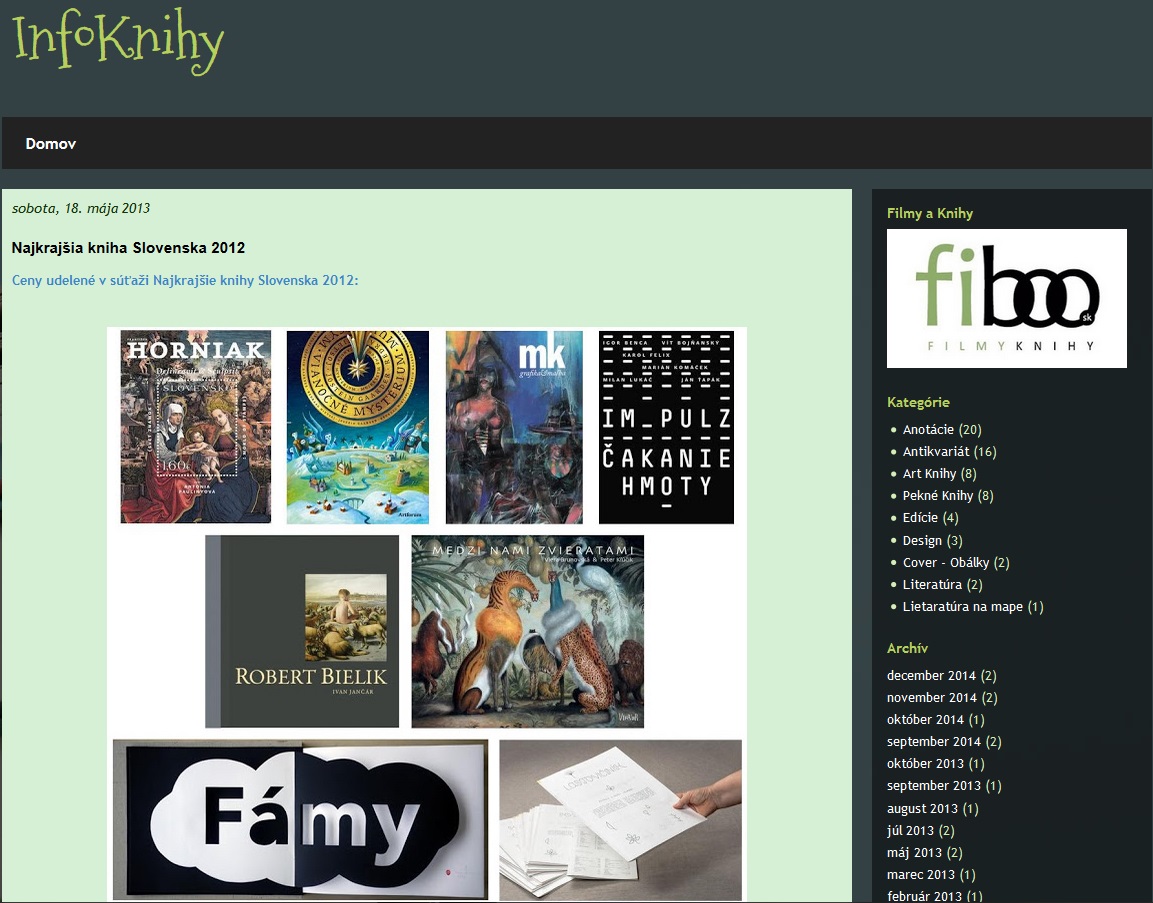Click the photo of hand holding printed sheets

click(x=621, y=820)
